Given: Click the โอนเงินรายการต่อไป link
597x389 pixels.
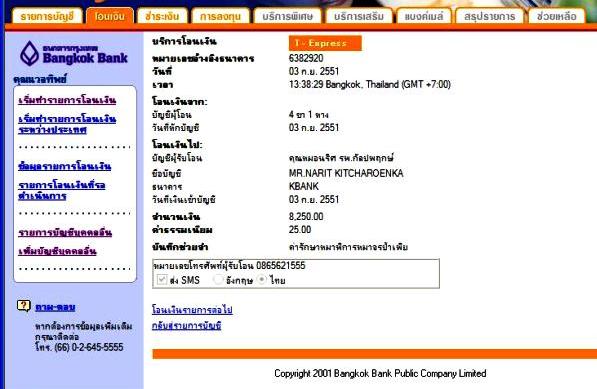Looking at the screenshot, I should tap(192, 310).
